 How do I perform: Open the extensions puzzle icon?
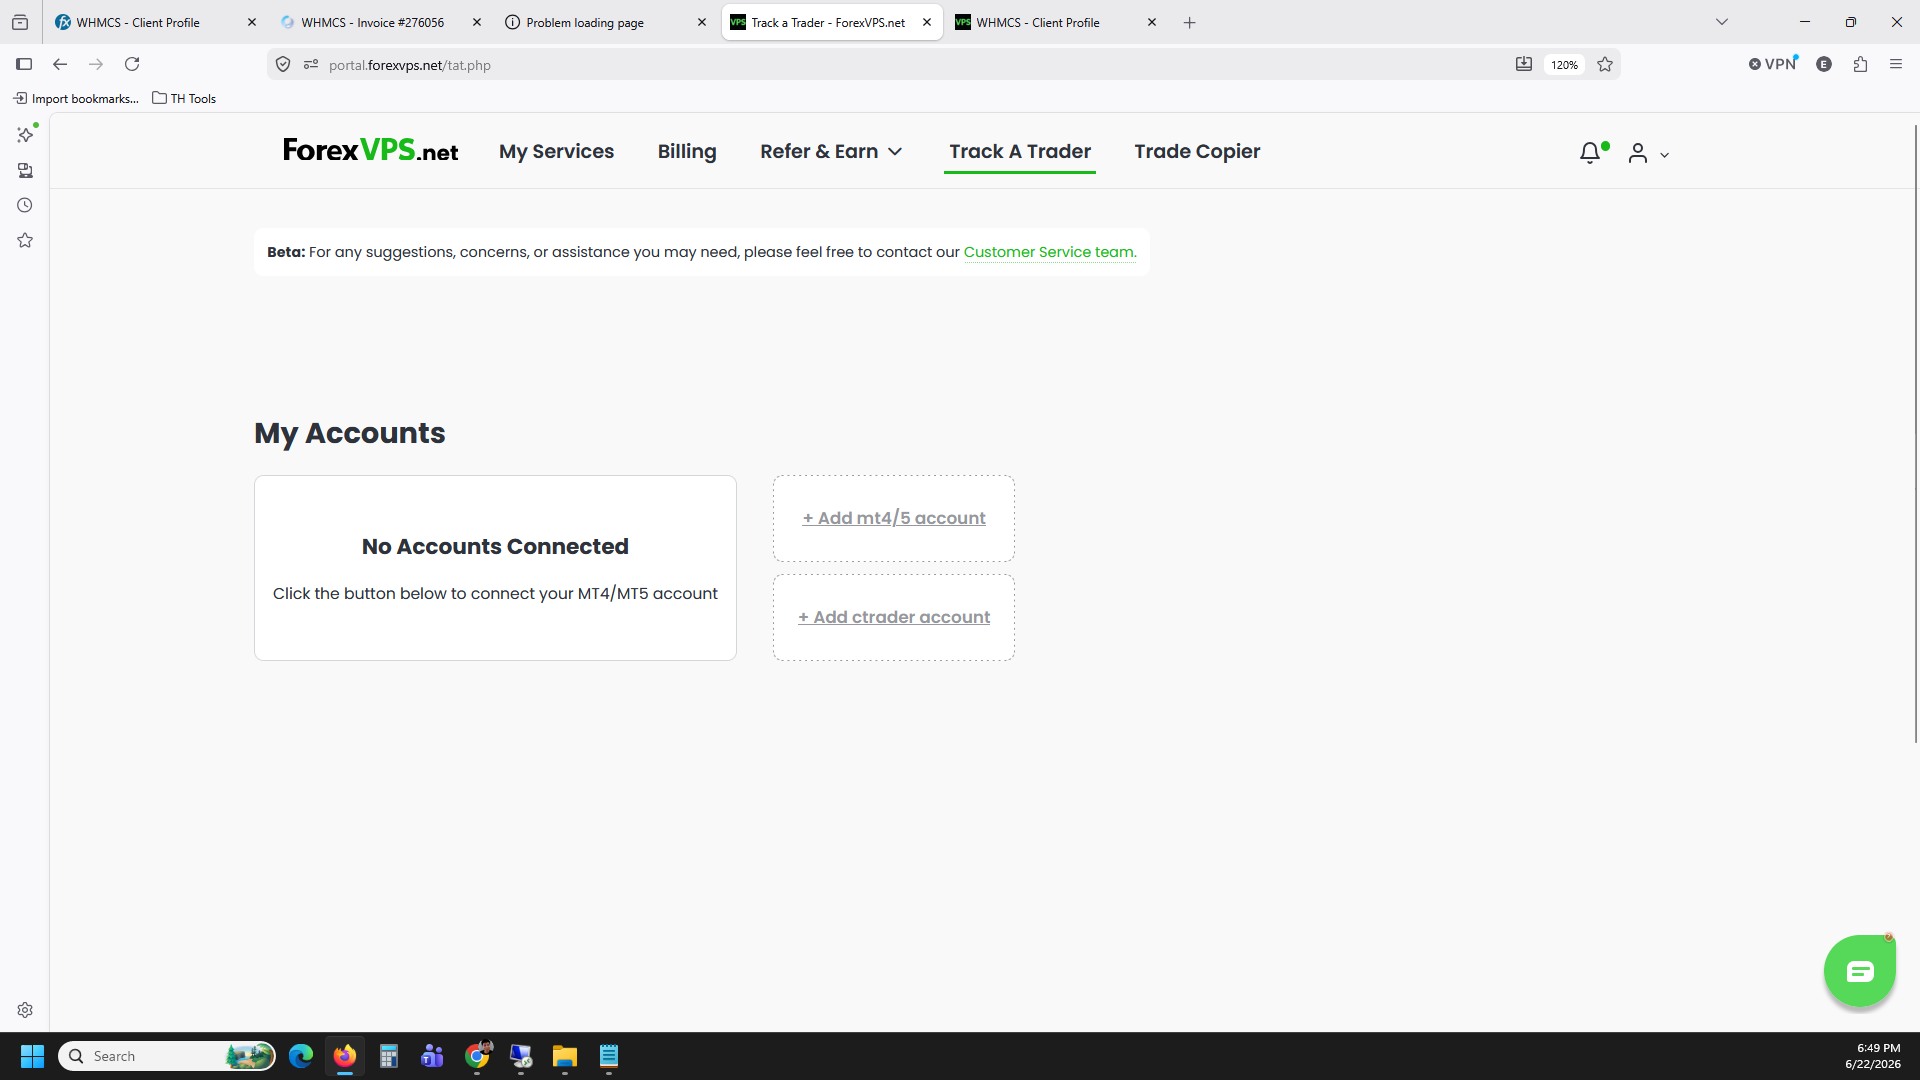(1860, 64)
